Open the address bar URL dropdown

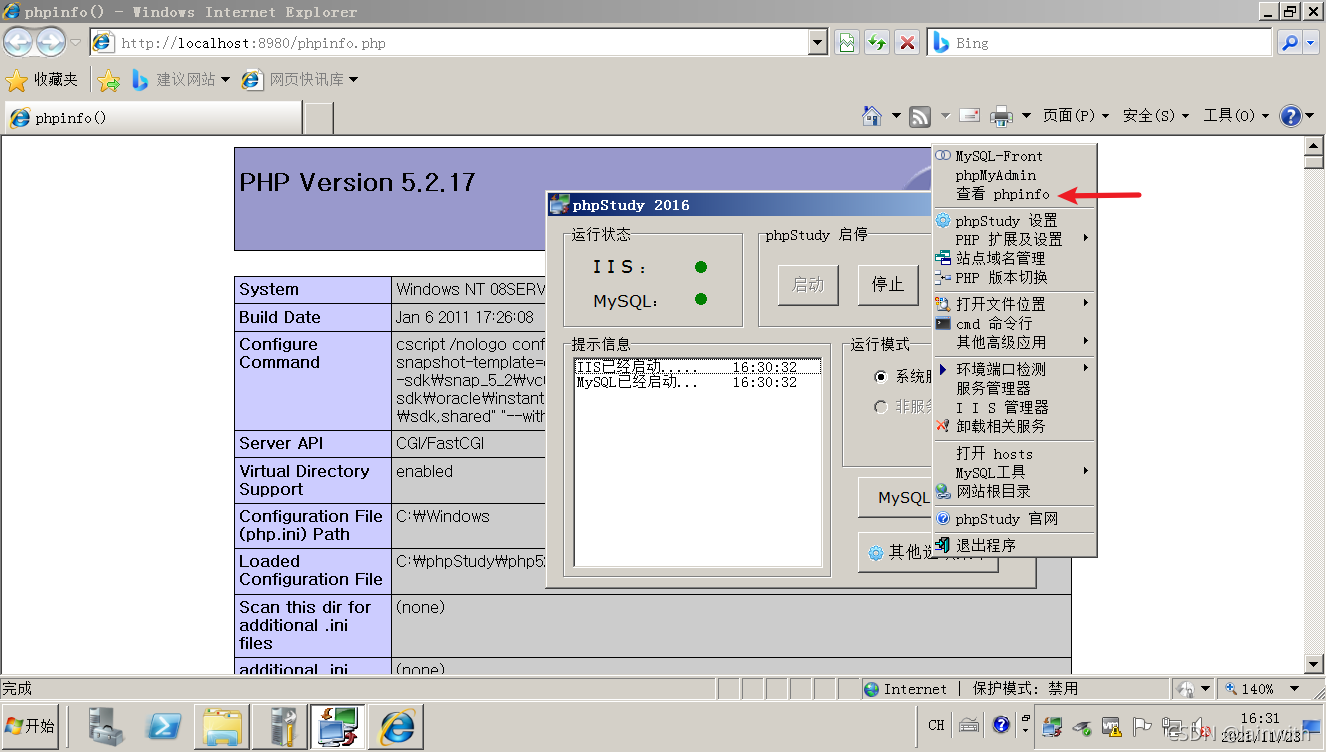(818, 43)
